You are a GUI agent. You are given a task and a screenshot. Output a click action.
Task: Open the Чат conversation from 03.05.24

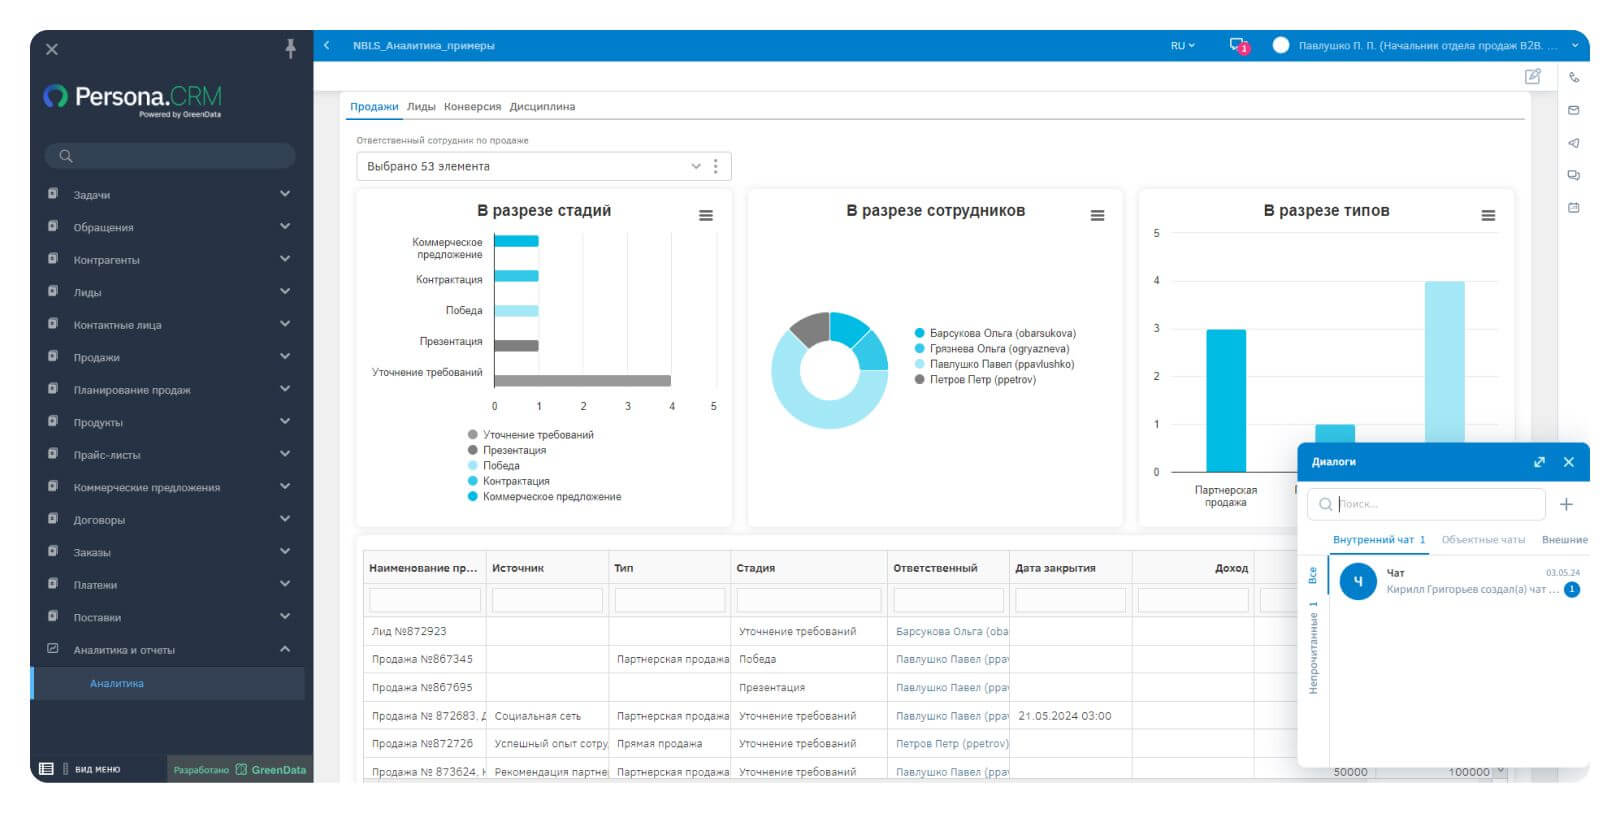coord(1459,581)
